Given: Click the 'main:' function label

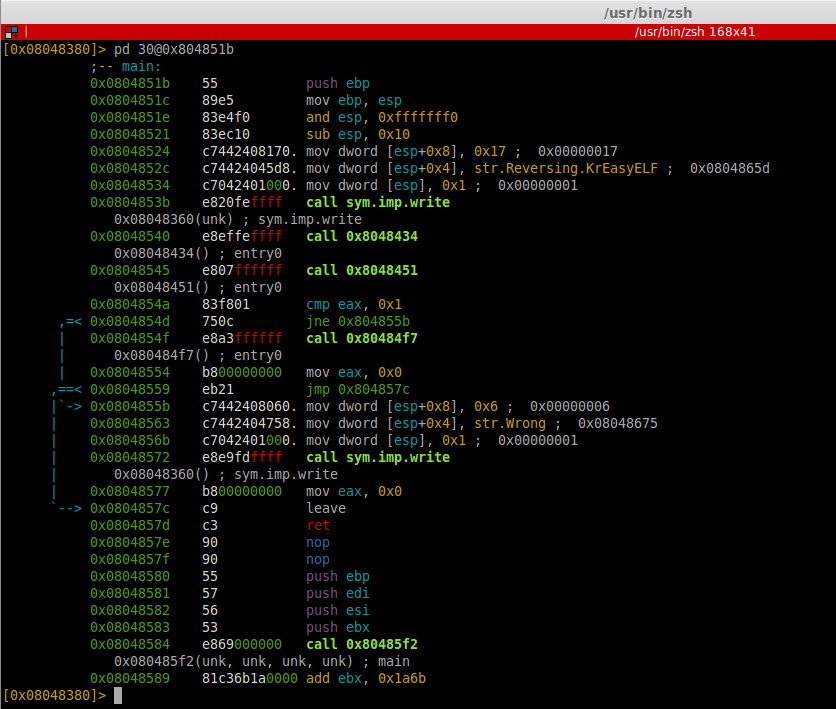Looking at the screenshot, I should coord(141,67).
